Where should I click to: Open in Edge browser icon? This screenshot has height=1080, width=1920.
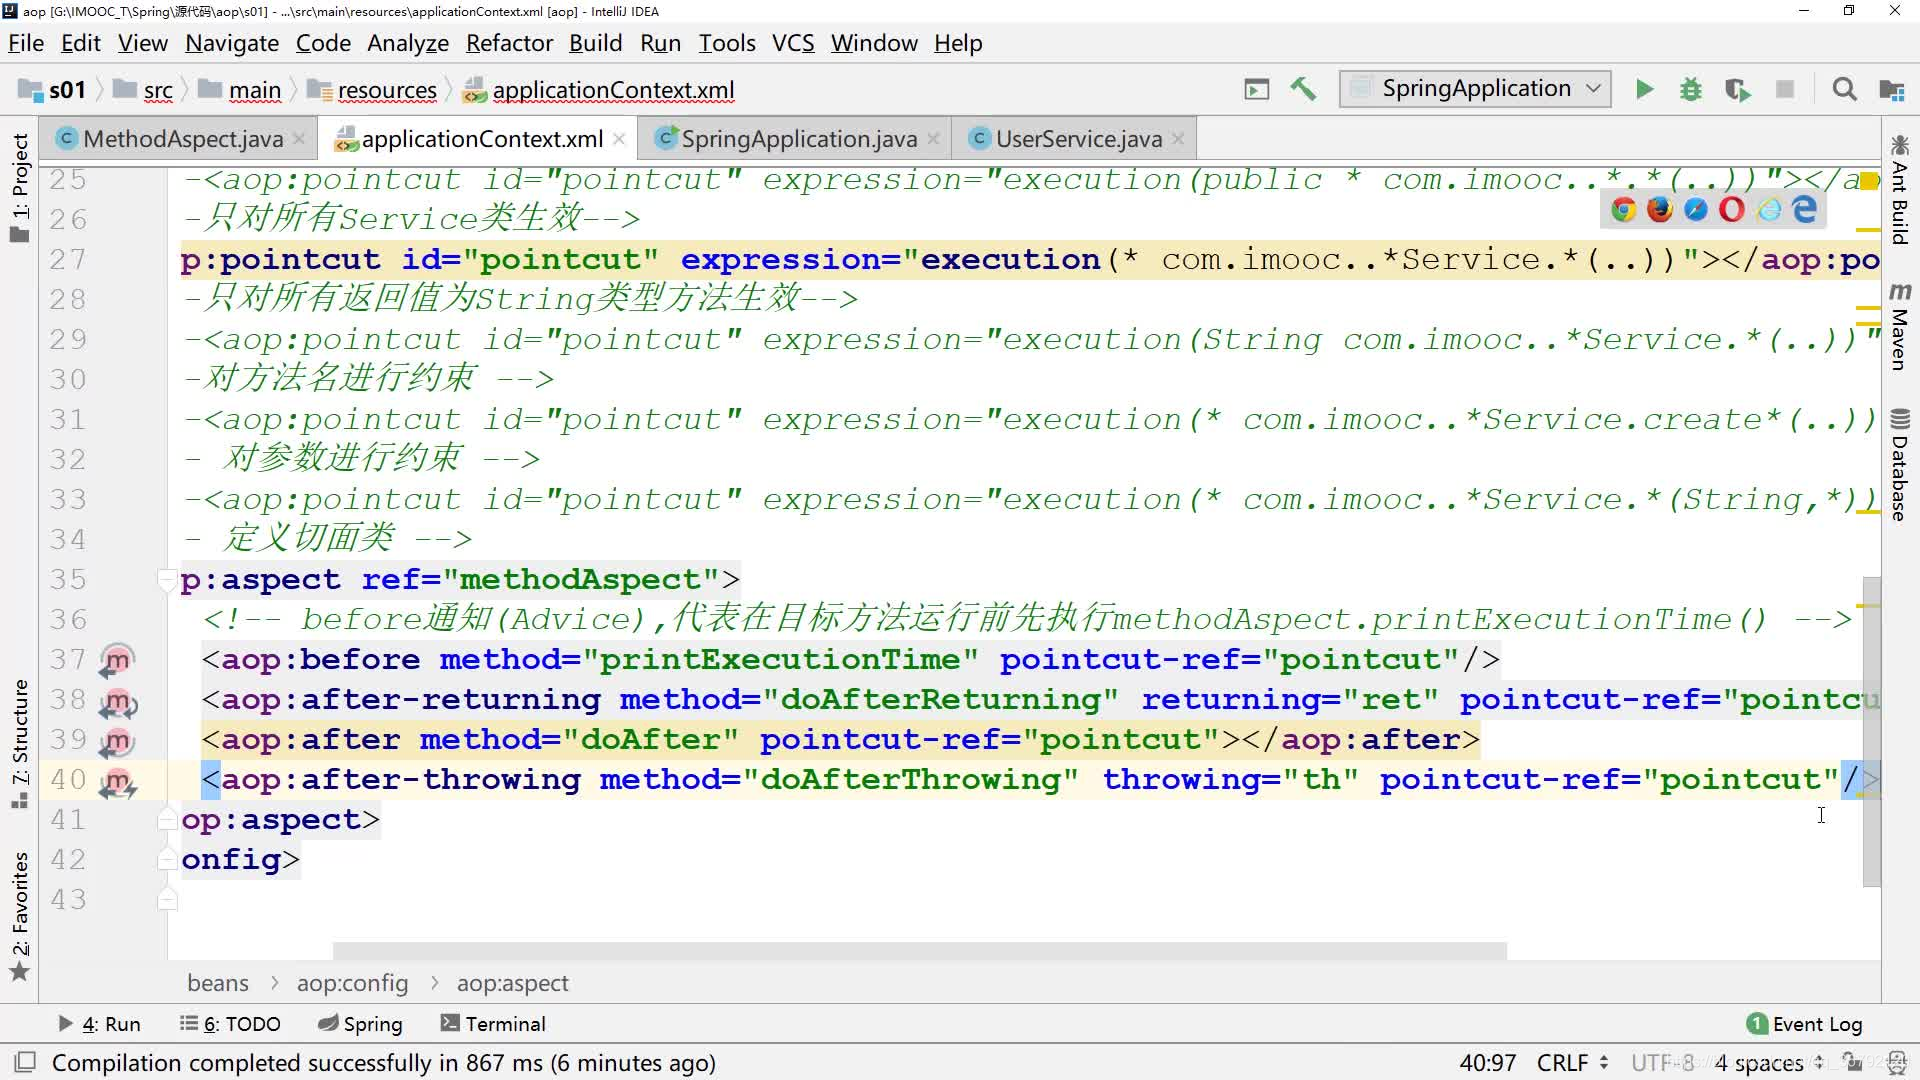(x=1804, y=209)
